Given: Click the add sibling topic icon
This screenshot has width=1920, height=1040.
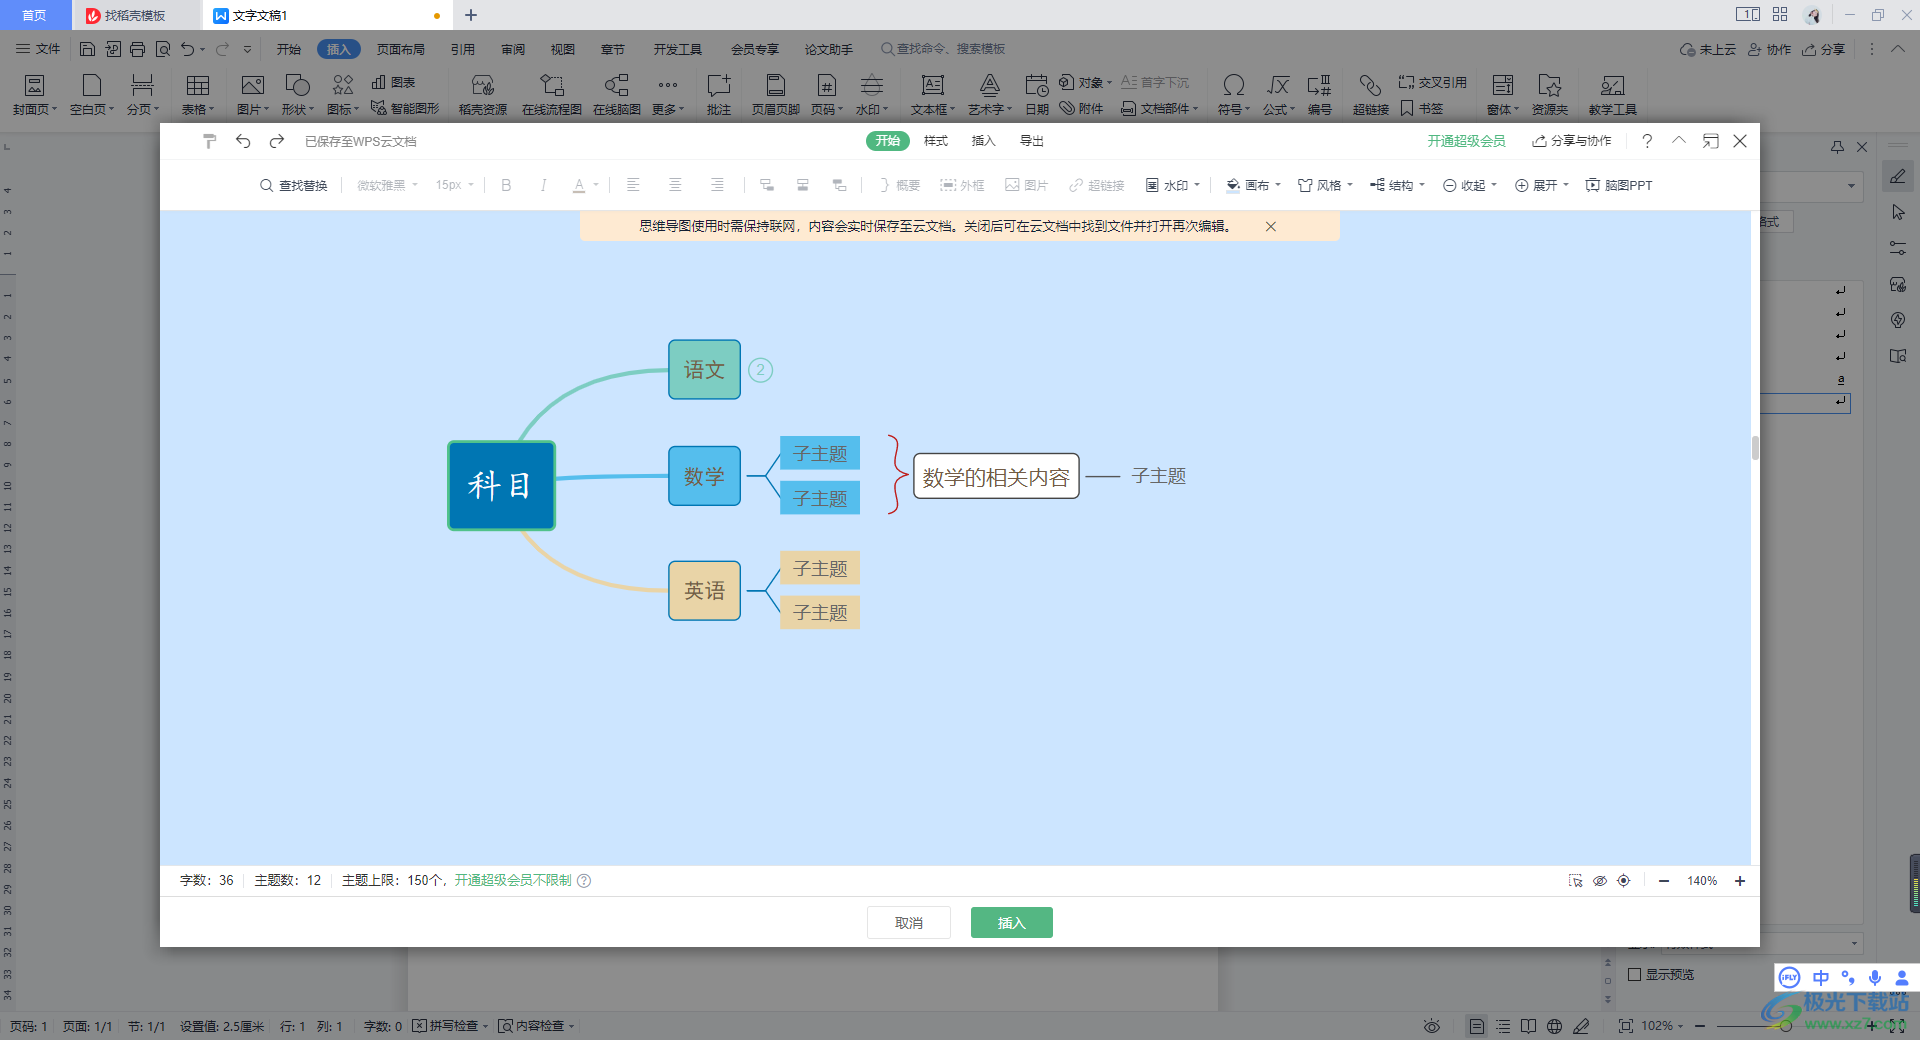Looking at the screenshot, I should [803, 185].
